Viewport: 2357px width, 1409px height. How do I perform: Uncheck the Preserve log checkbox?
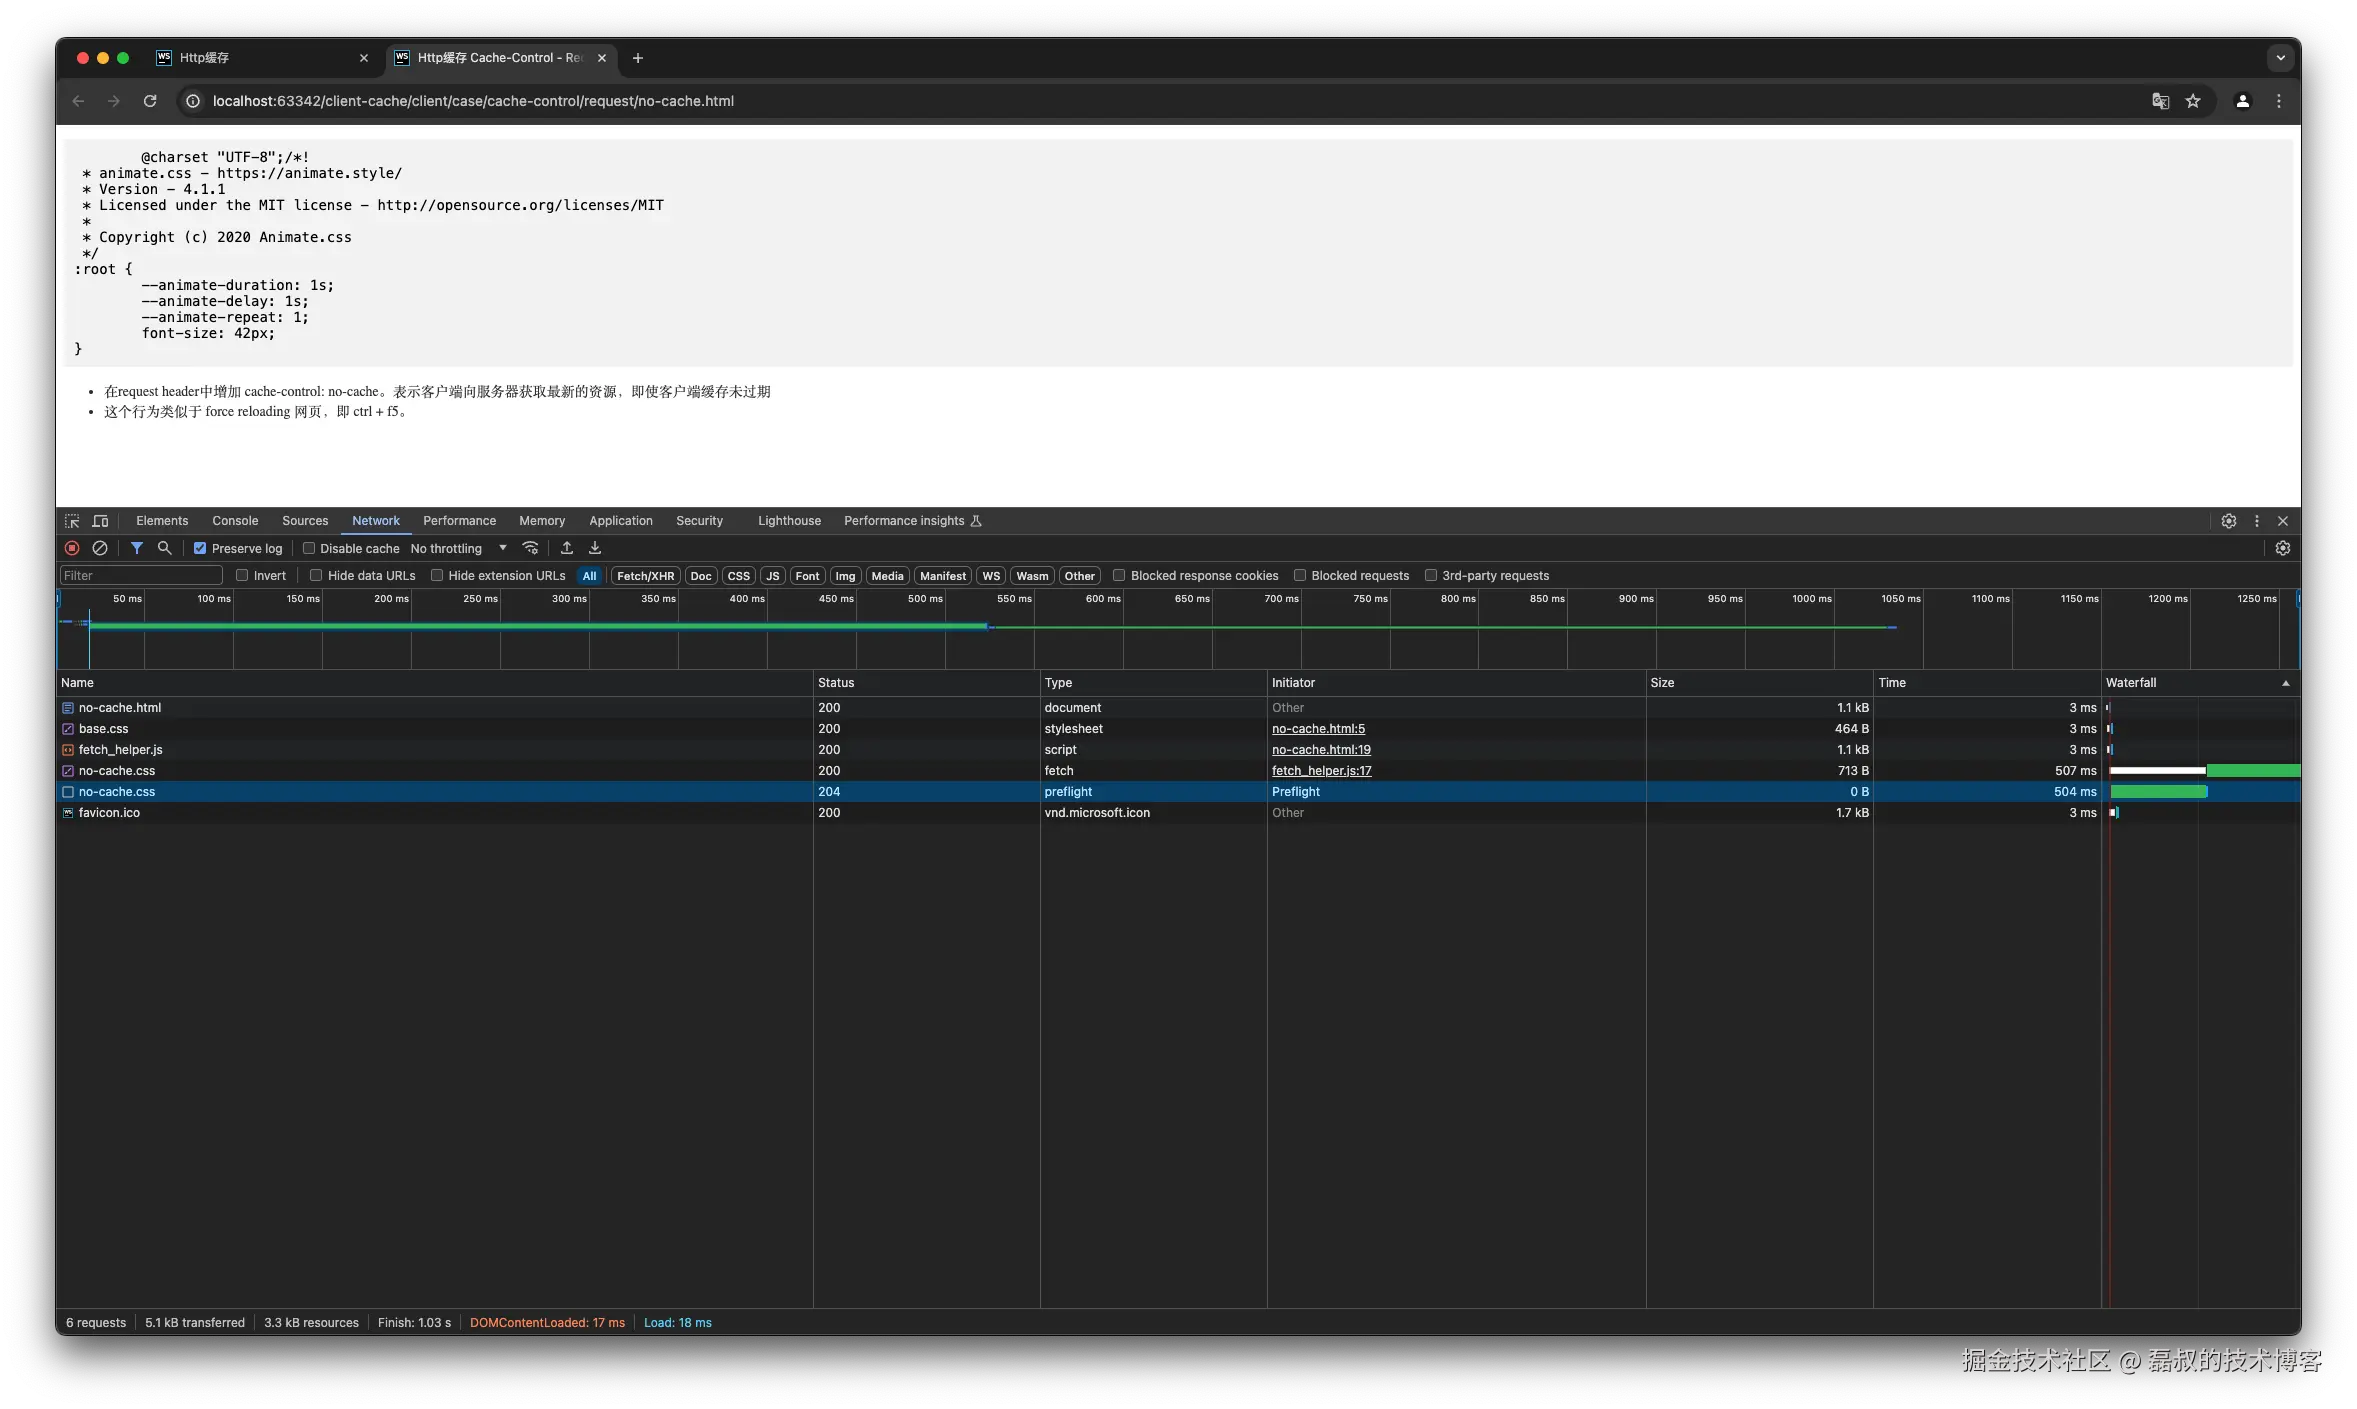200,548
